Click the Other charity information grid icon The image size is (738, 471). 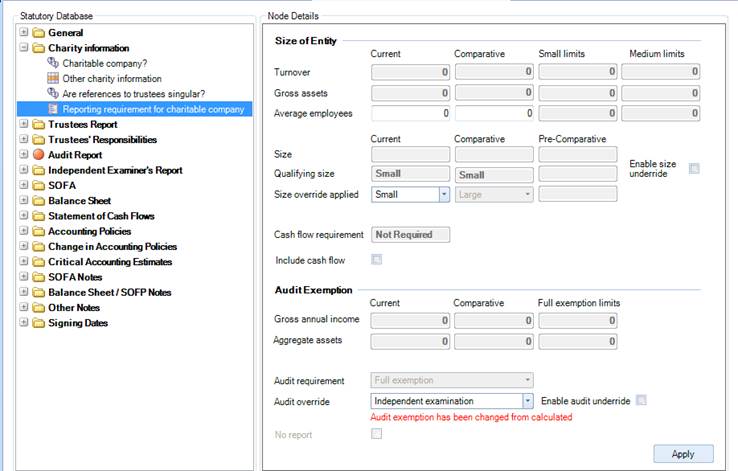pos(53,78)
